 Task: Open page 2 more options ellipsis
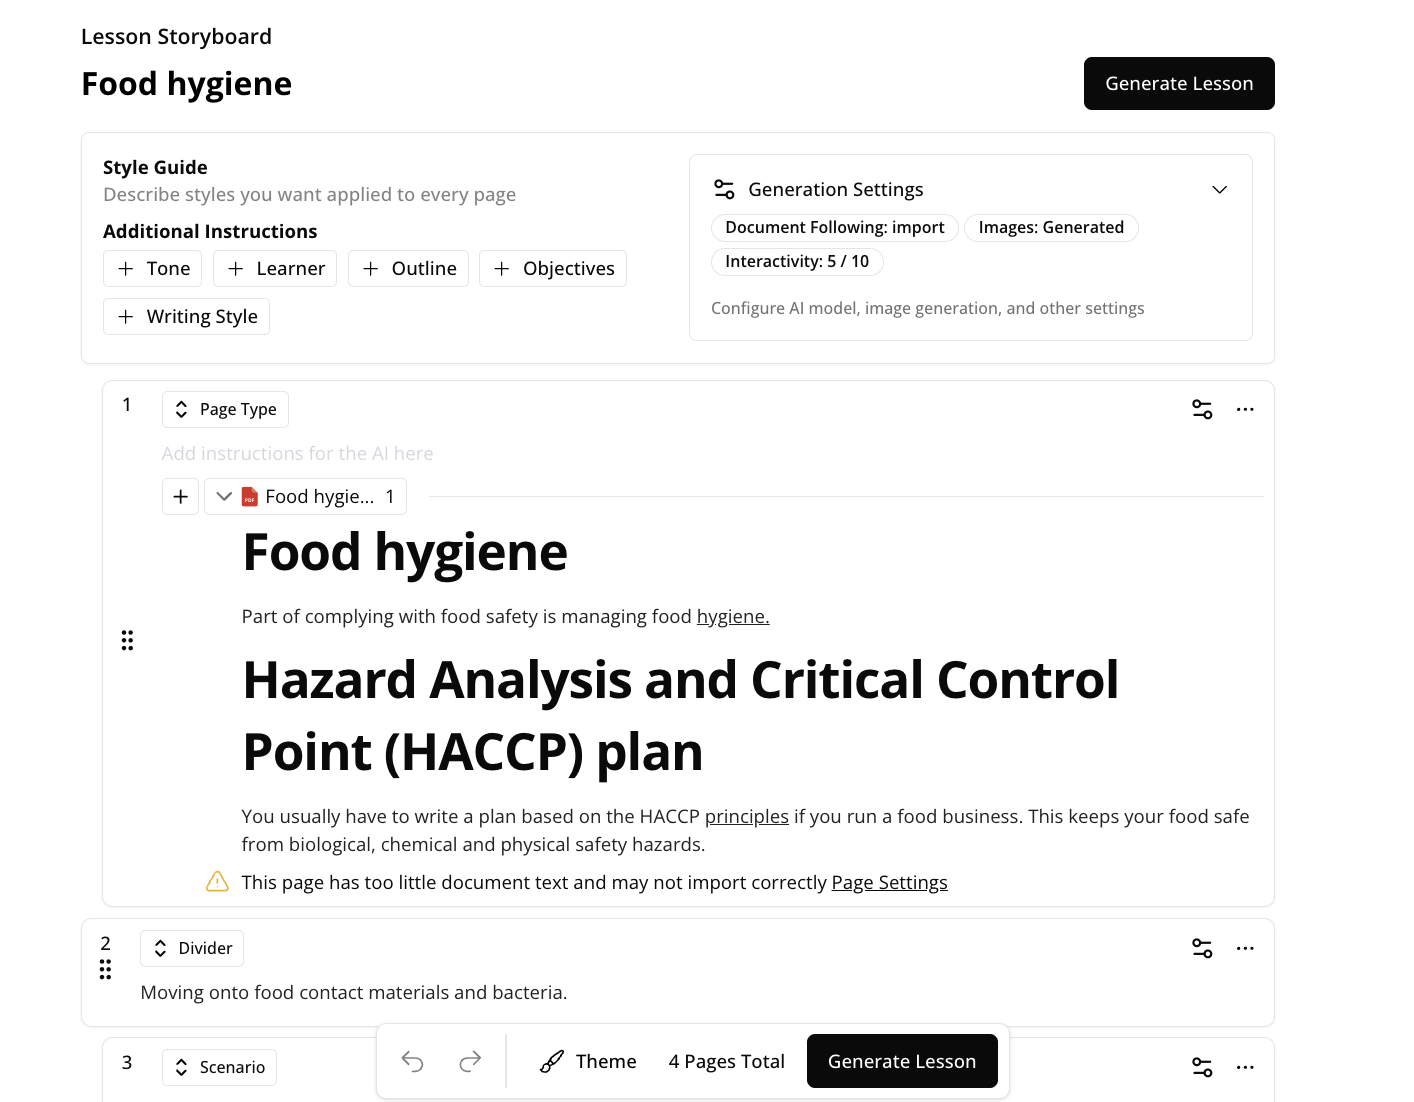[x=1245, y=948]
